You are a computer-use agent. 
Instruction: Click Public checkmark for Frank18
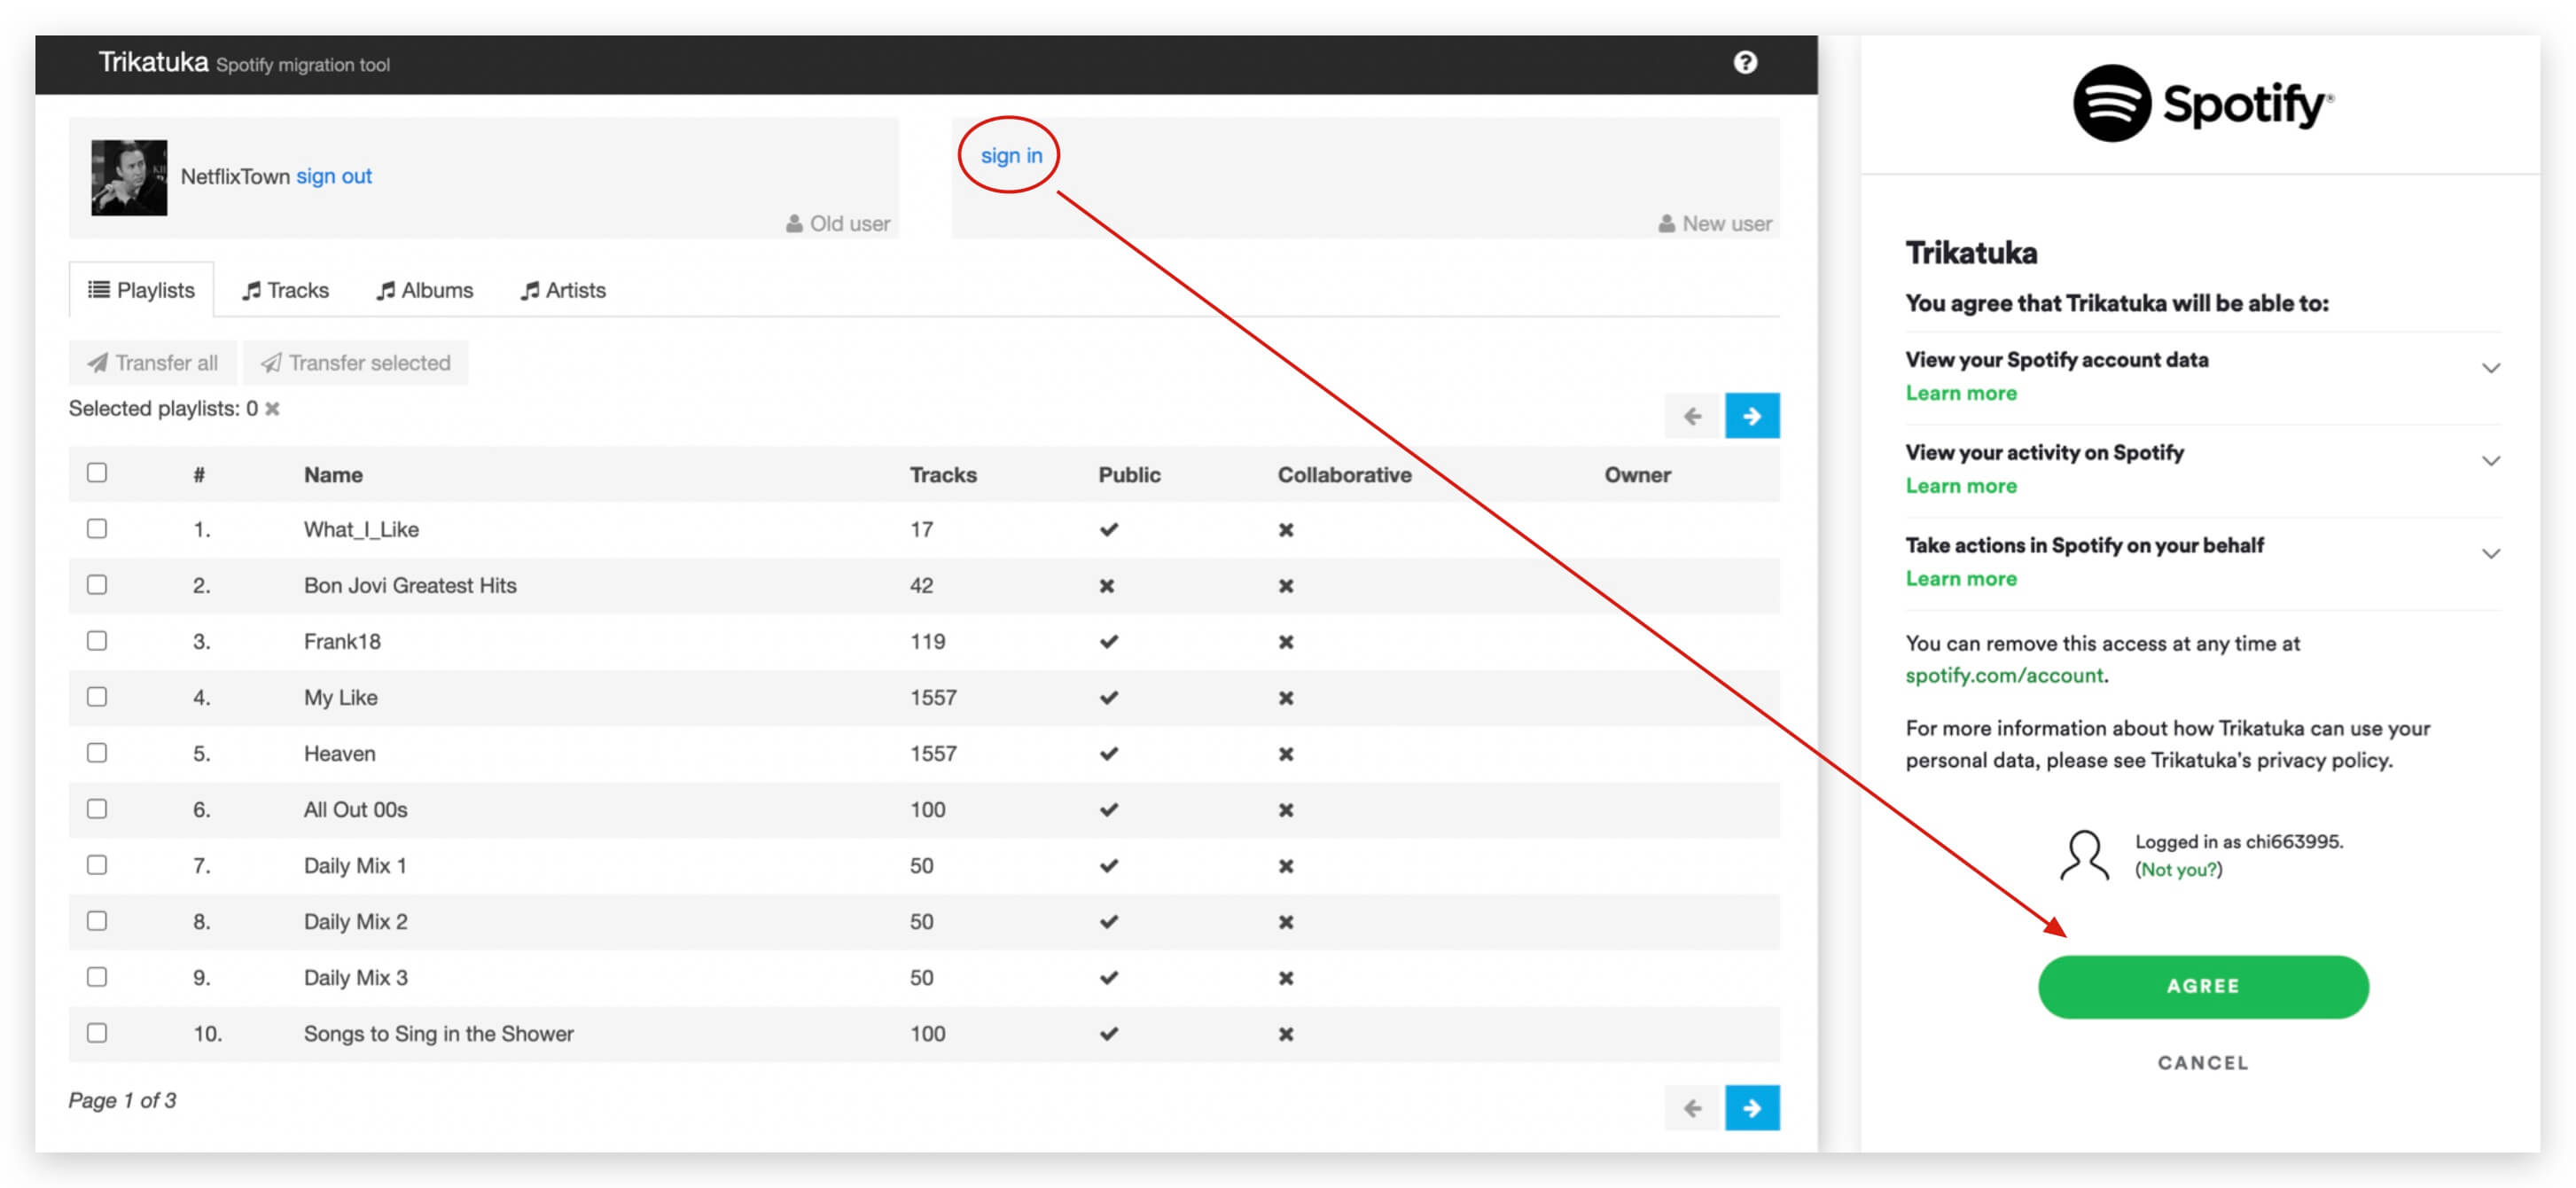tap(1108, 641)
